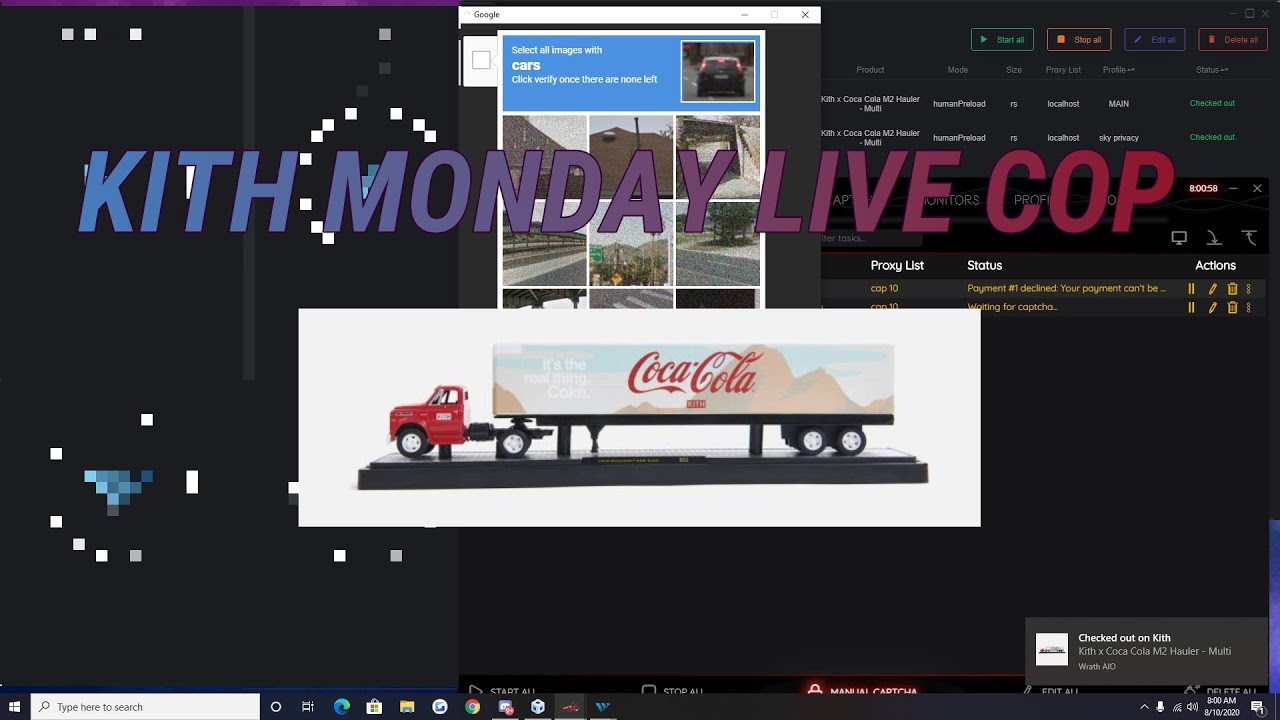Click MANUAL CAPTCHA in the bottom bar
This screenshot has width=1280, height=720.
pos(862,691)
